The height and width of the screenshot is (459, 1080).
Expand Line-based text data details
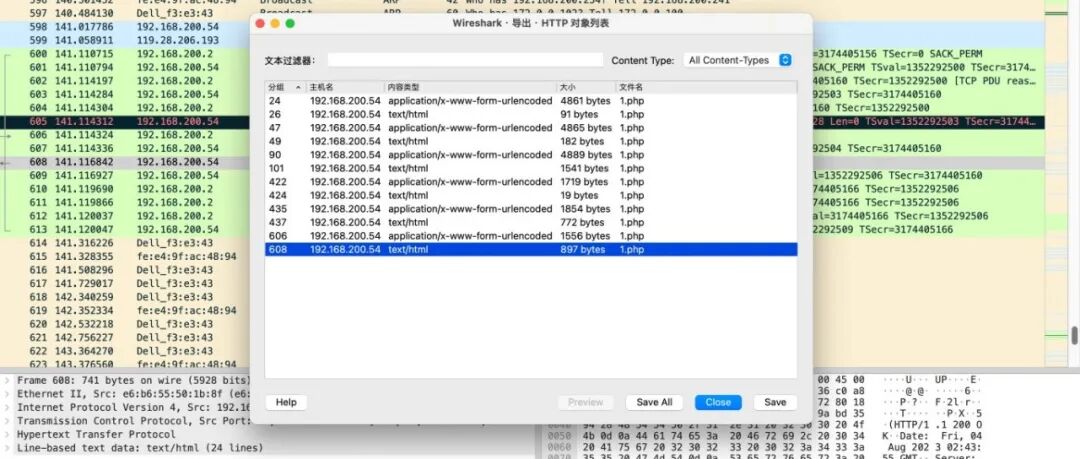pyautogui.click(x=8, y=448)
